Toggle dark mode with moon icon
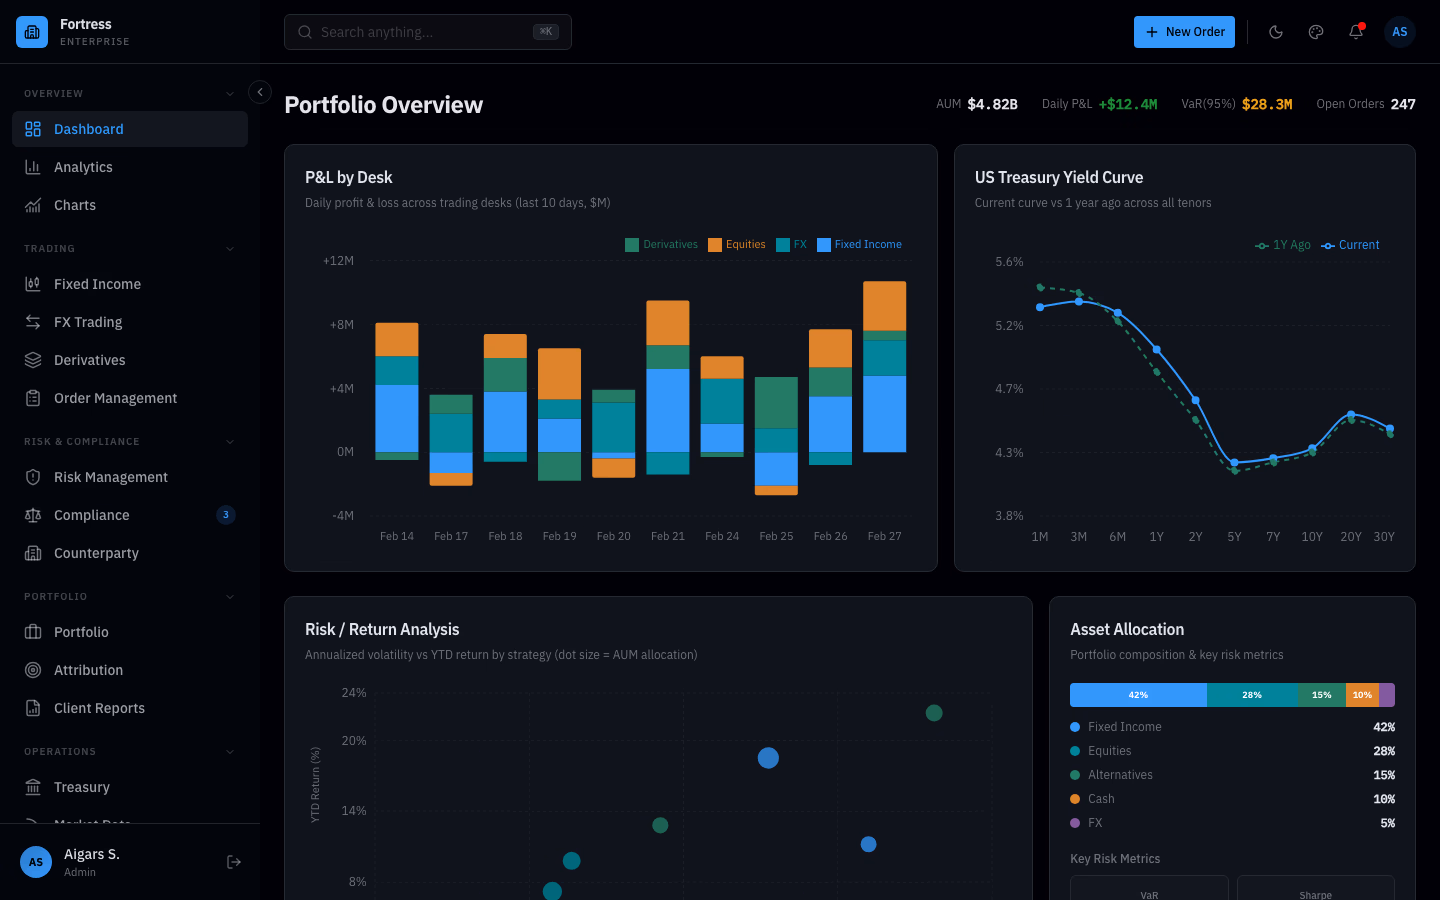This screenshot has height=900, width=1440. click(1276, 32)
